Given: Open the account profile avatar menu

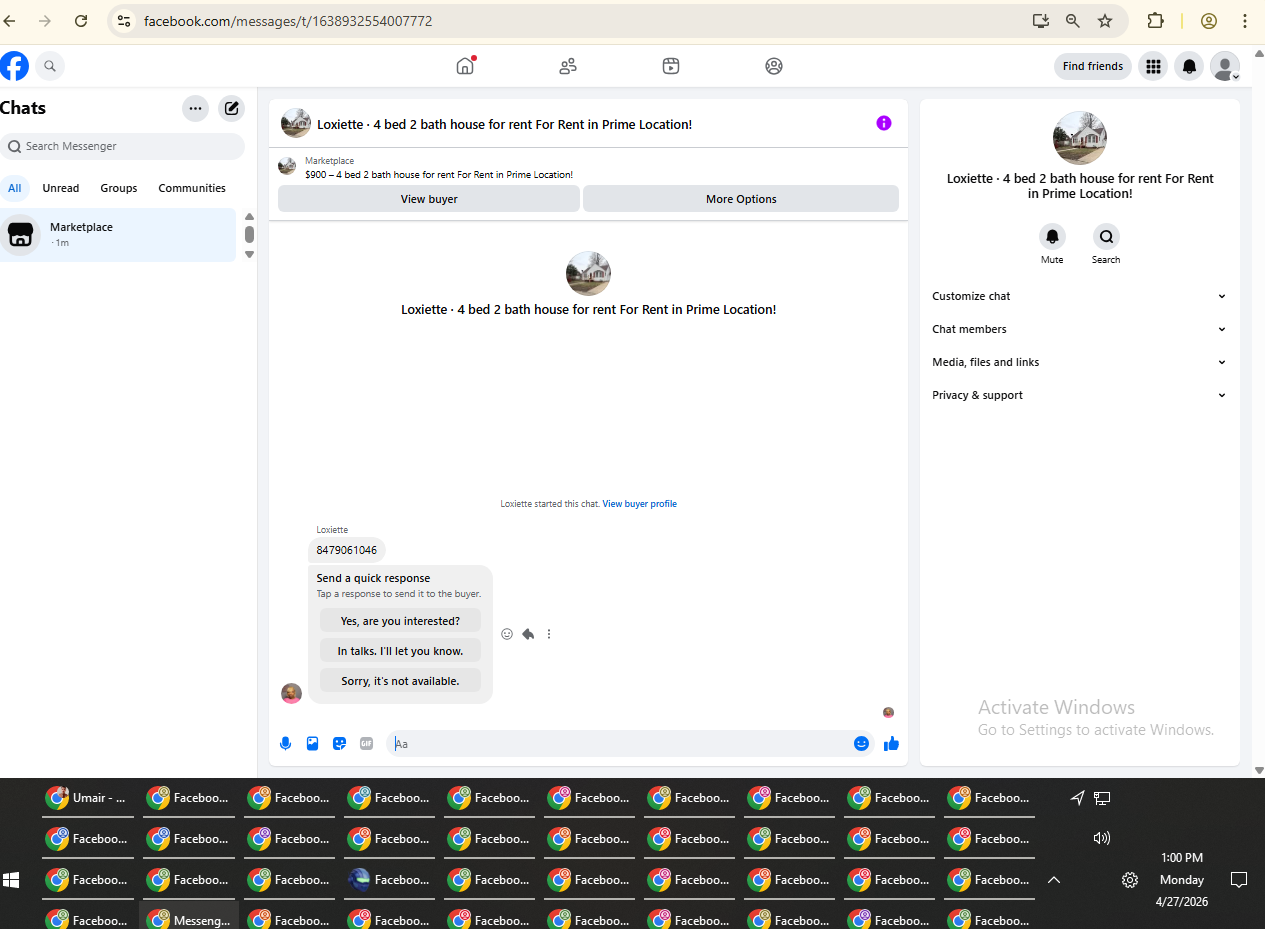Looking at the screenshot, I should tap(1225, 66).
